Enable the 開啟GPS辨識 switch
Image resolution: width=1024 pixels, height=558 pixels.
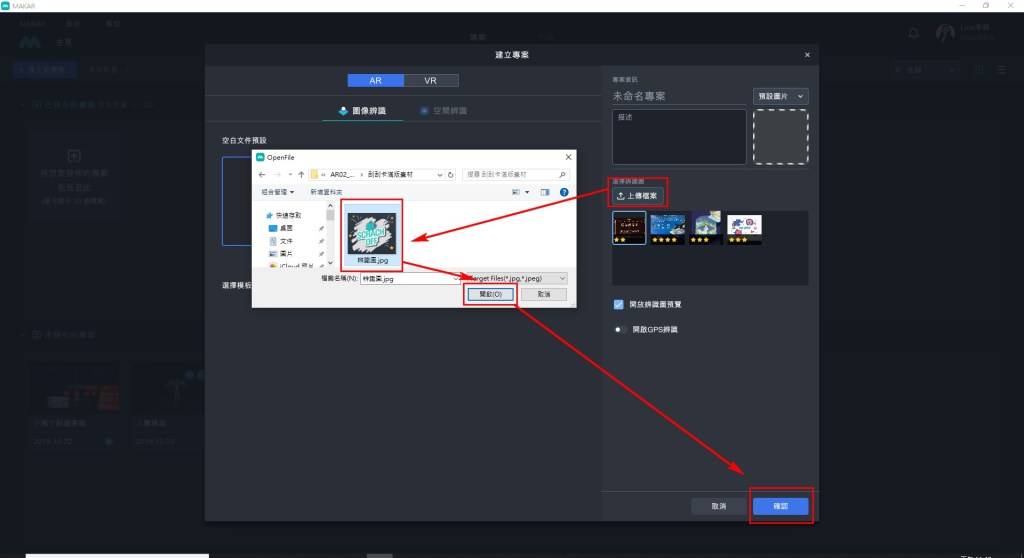pyautogui.click(x=621, y=329)
